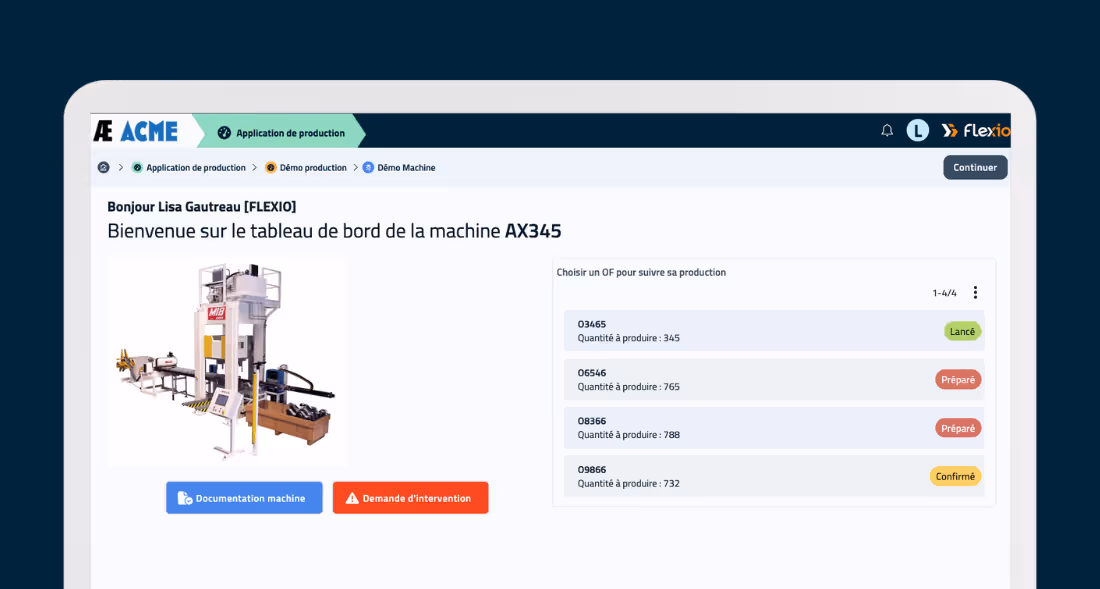Open the notifications bell icon

pyautogui.click(x=887, y=130)
